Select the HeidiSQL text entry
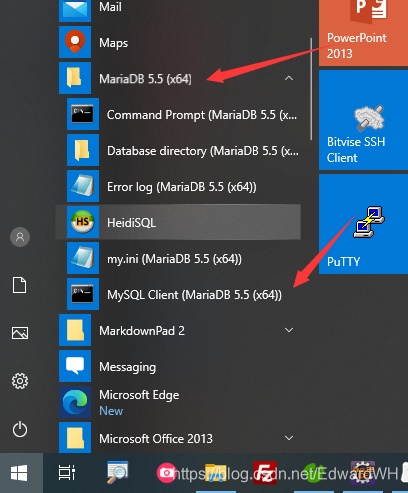 point(131,223)
